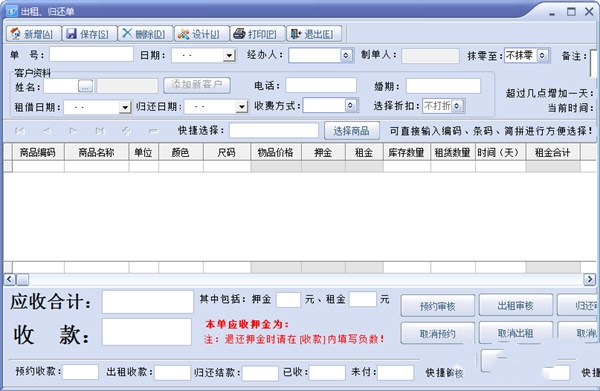Focus the 快捷选择 quick select input field
The height and width of the screenshot is (391, 600).
point(274,131)
